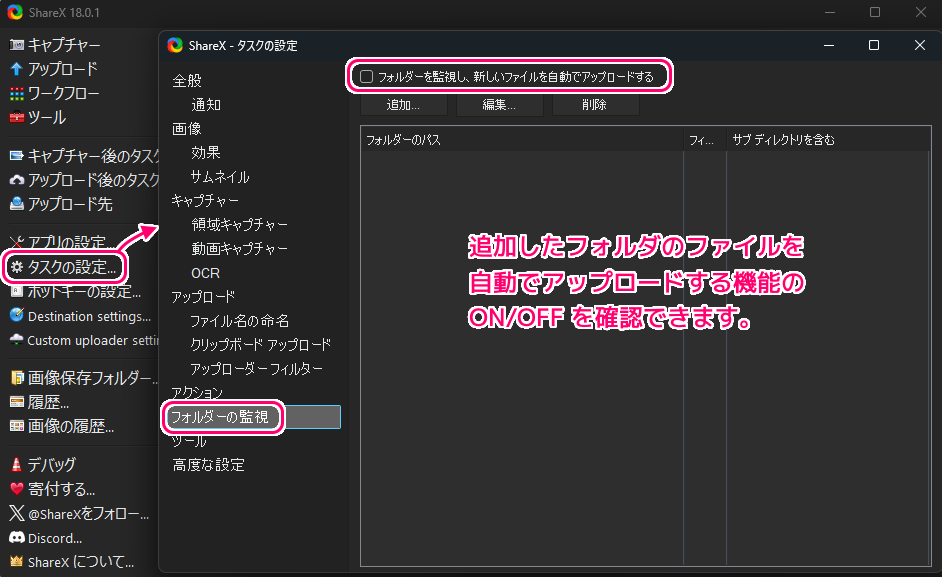Open the 履歴 window
942x577 pixels.
pyautogui.click(x=45, y=402)
